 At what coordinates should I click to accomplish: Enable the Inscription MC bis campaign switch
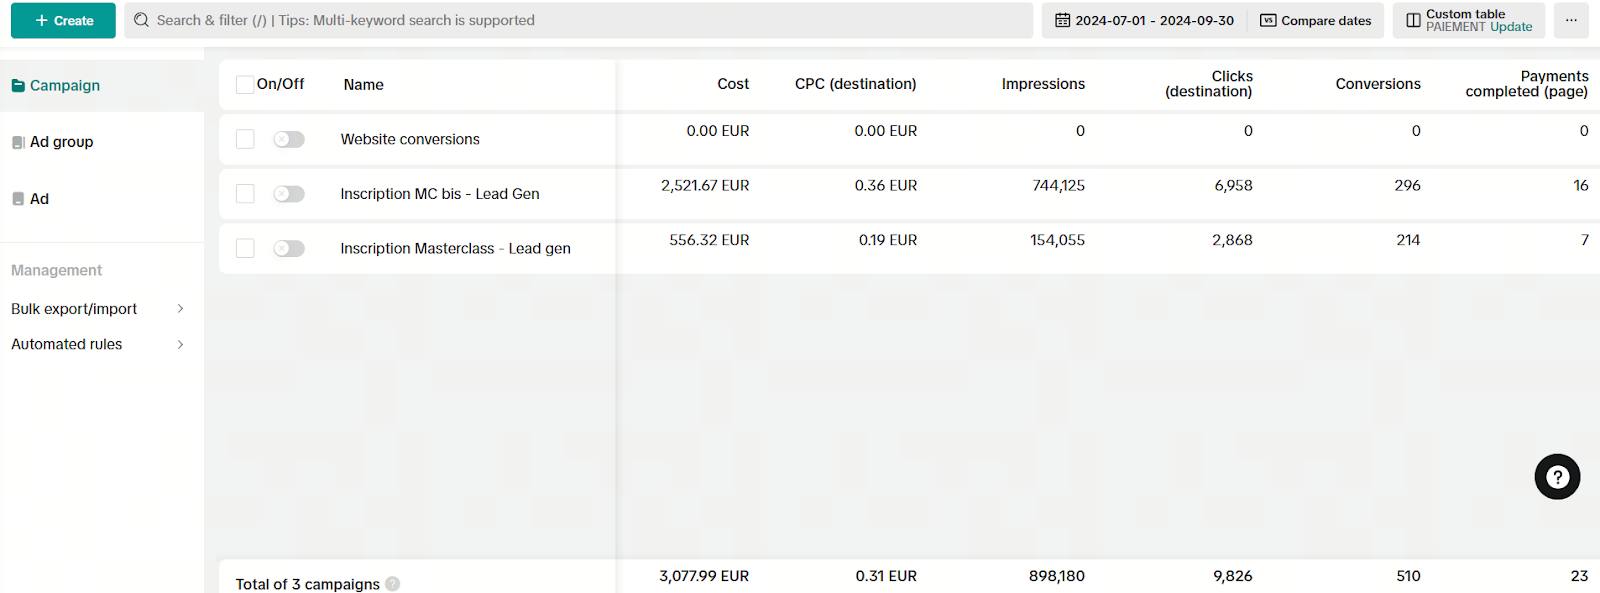point(289,194)
